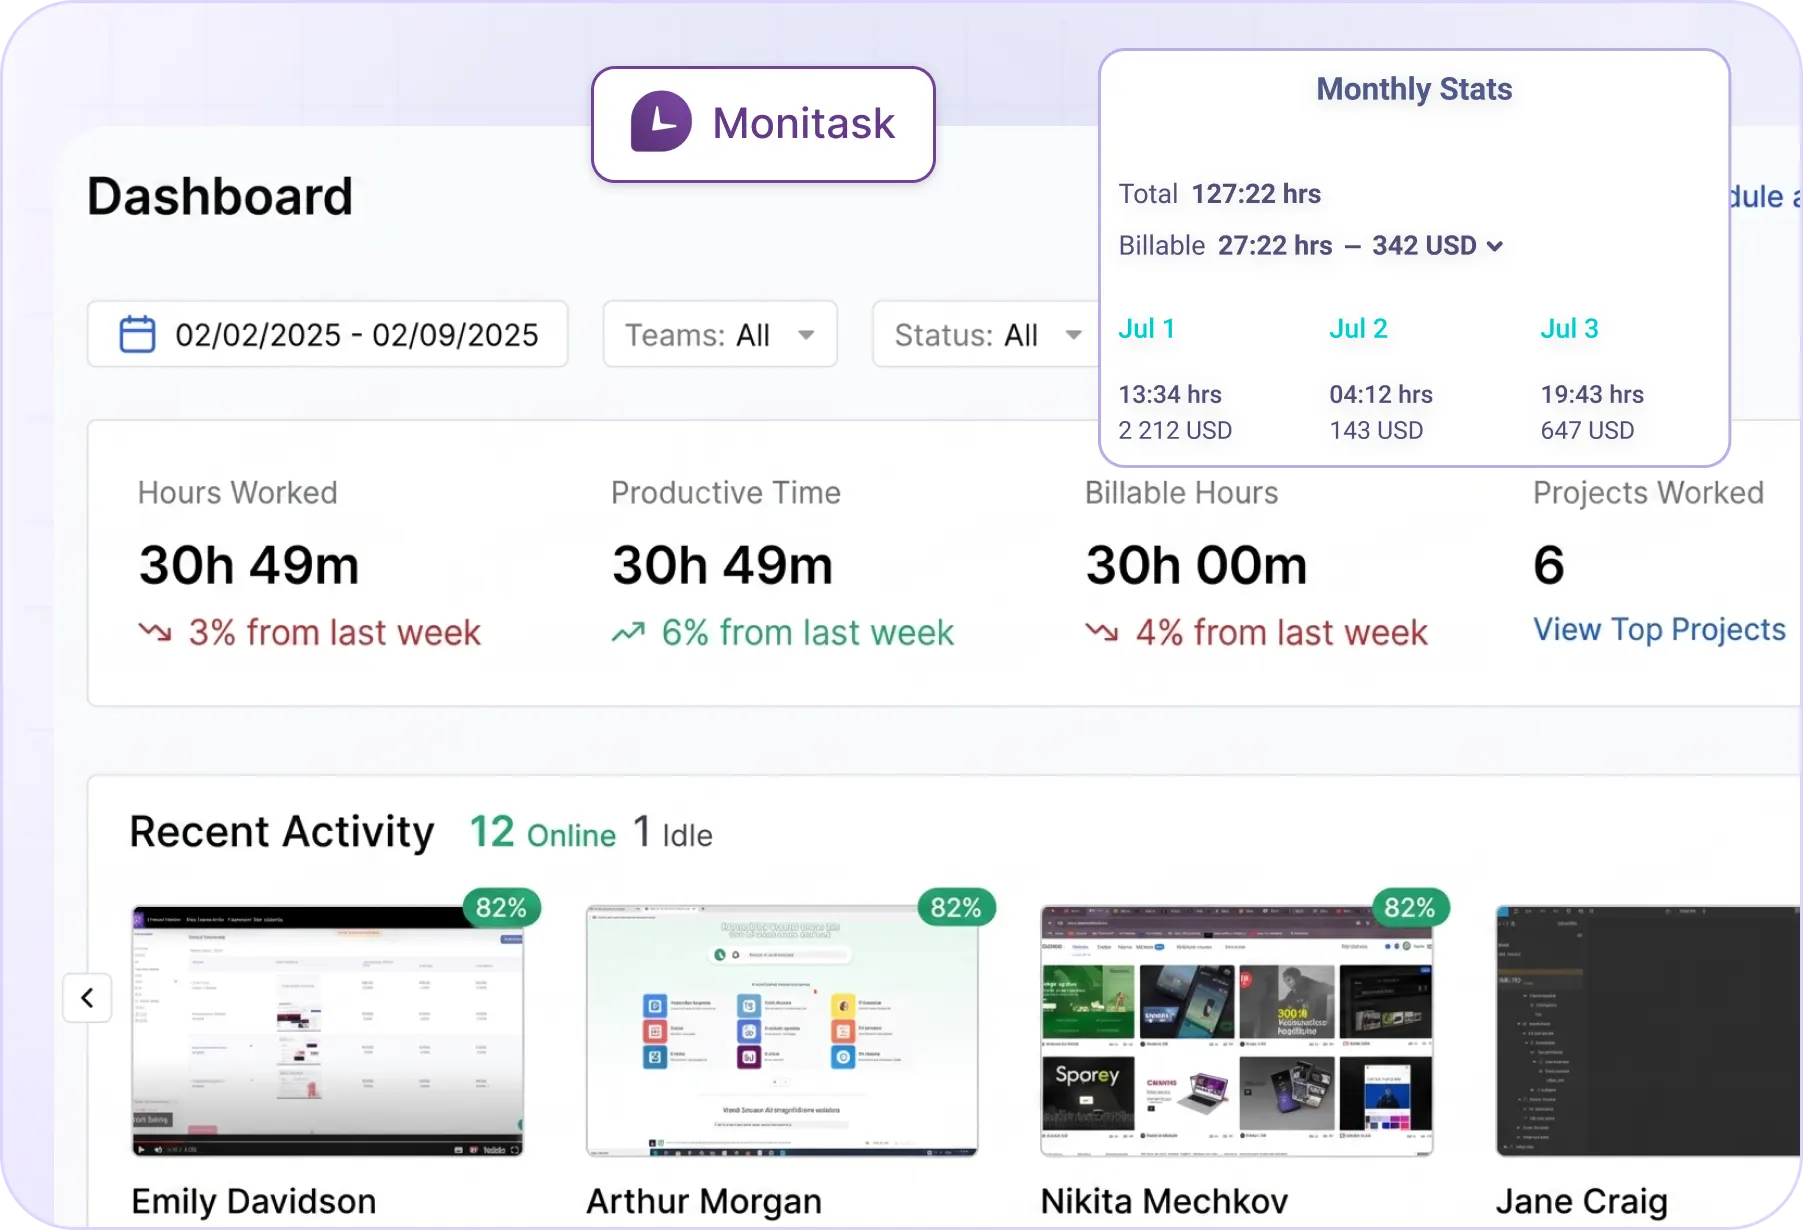Click Total 127:22 hrs value

point(1256,193)
